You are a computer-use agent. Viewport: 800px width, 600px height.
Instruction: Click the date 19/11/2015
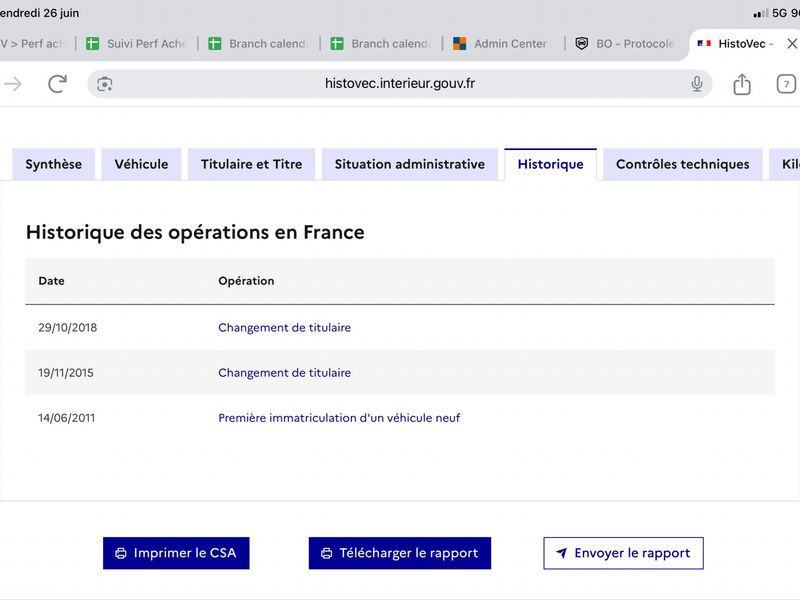[66, 373]
